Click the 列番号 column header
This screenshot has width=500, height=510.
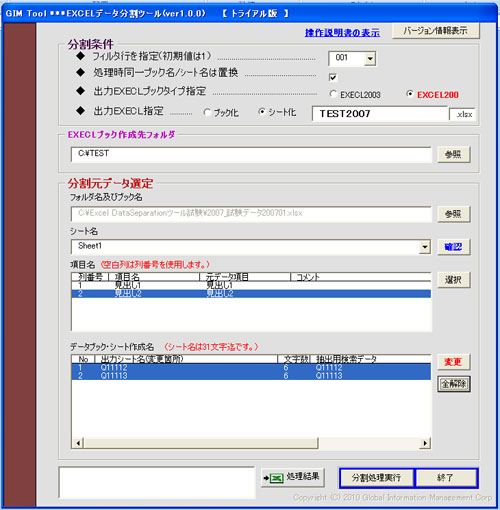[x=90, y=277]
